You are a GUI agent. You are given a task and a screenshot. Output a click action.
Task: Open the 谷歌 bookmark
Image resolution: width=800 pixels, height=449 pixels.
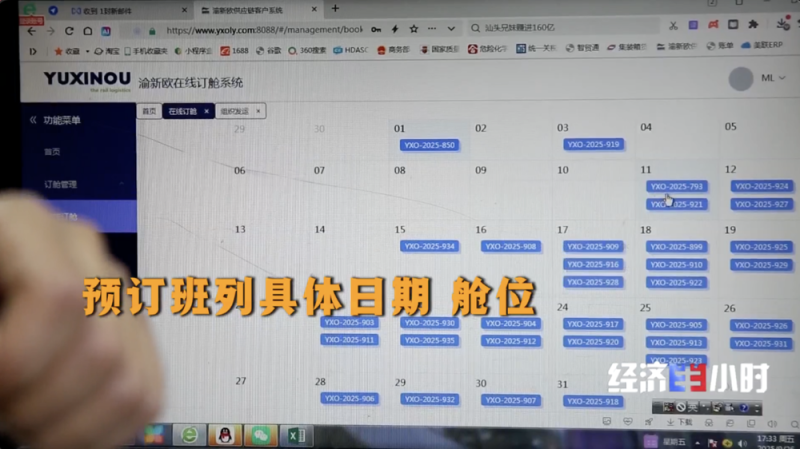[269, 51]
